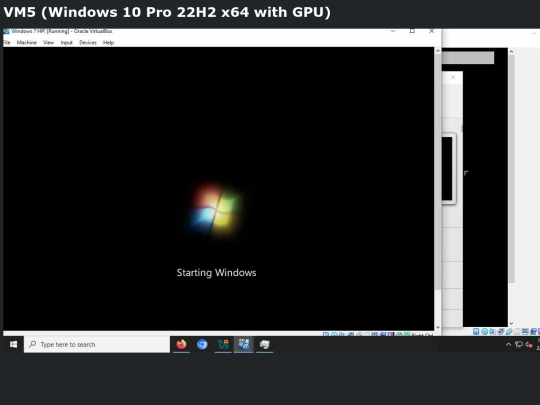Open the View menu
The width and height of the screenshot is (540, 405).
pyautogui.click(x=49, y=42)
